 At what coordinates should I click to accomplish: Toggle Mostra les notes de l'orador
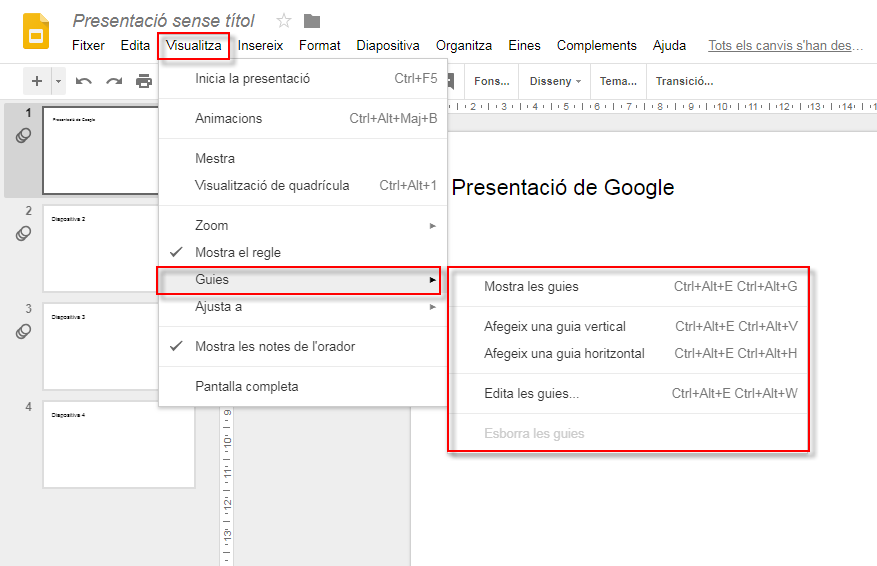pyautogui.click(x=303, y=347)
